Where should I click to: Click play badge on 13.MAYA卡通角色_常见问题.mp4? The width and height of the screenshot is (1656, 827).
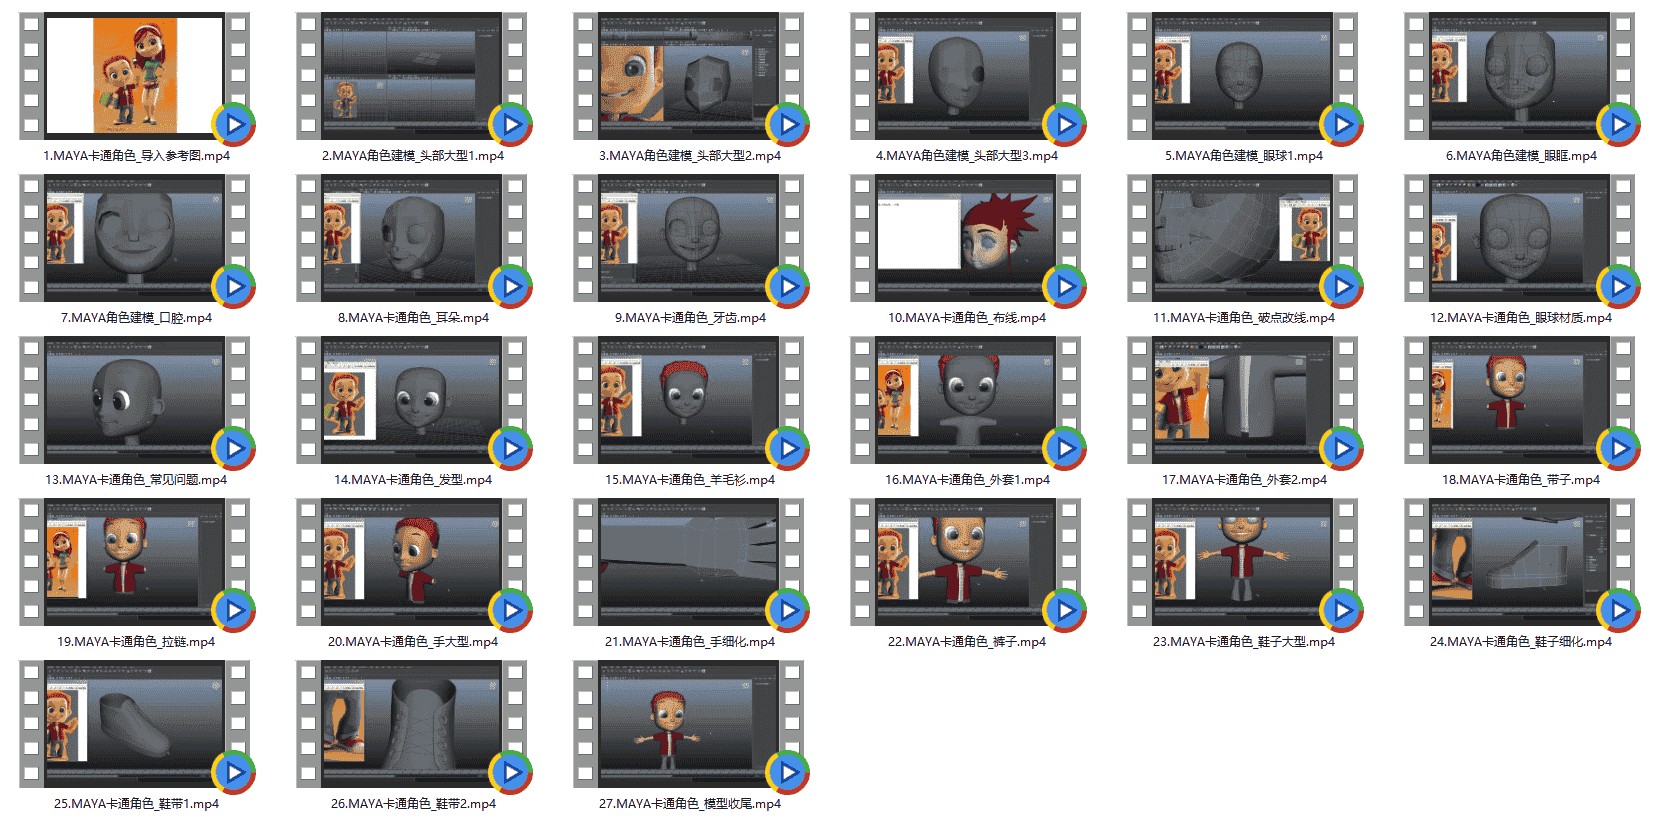[x=234, y=449]
